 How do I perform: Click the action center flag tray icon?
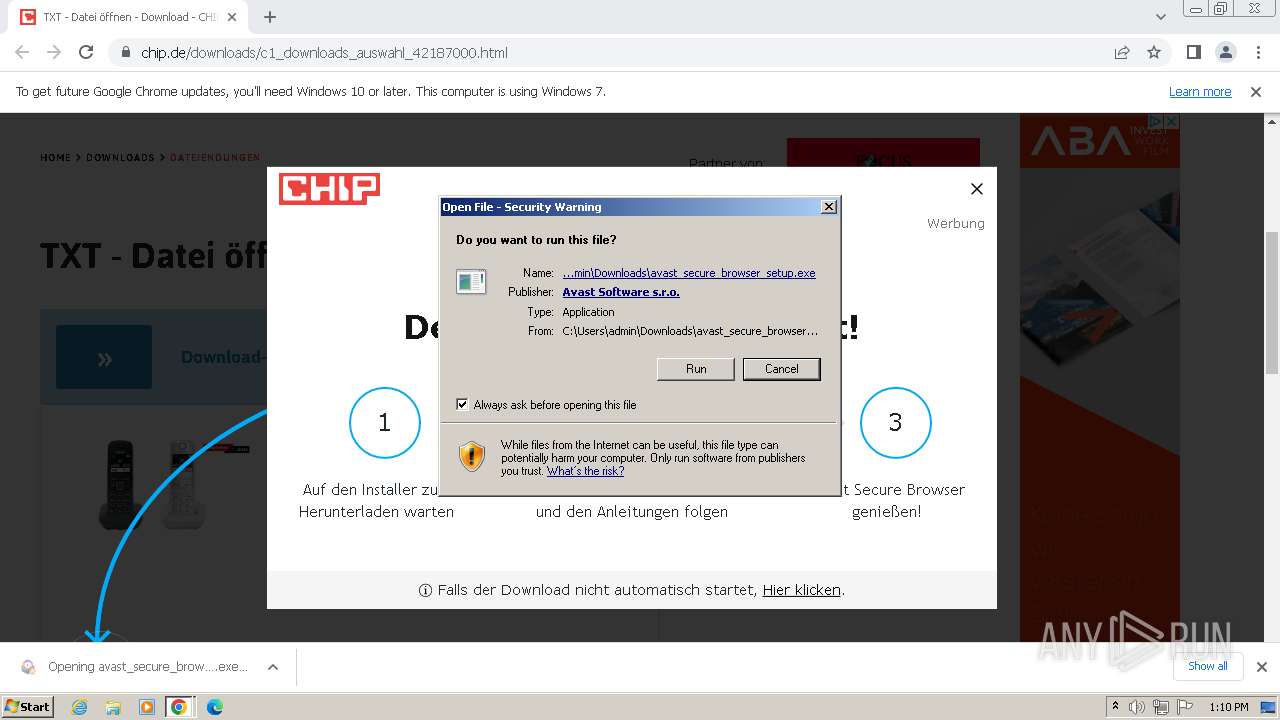pos(1185,707)
